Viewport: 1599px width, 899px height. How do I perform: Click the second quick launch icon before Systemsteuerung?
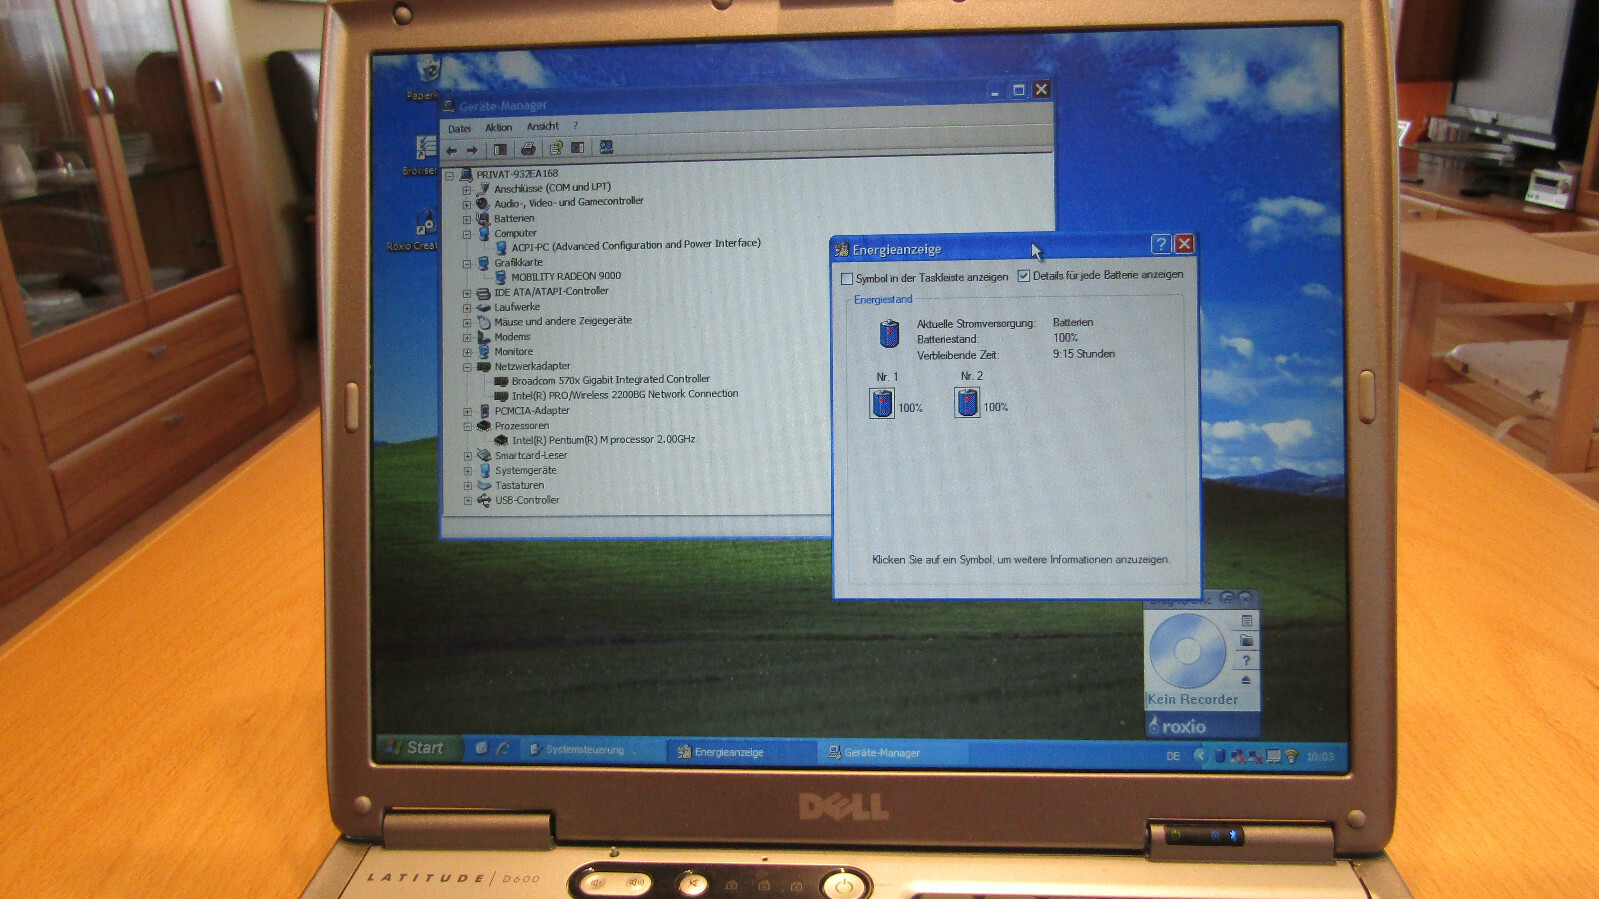(503, 748)
